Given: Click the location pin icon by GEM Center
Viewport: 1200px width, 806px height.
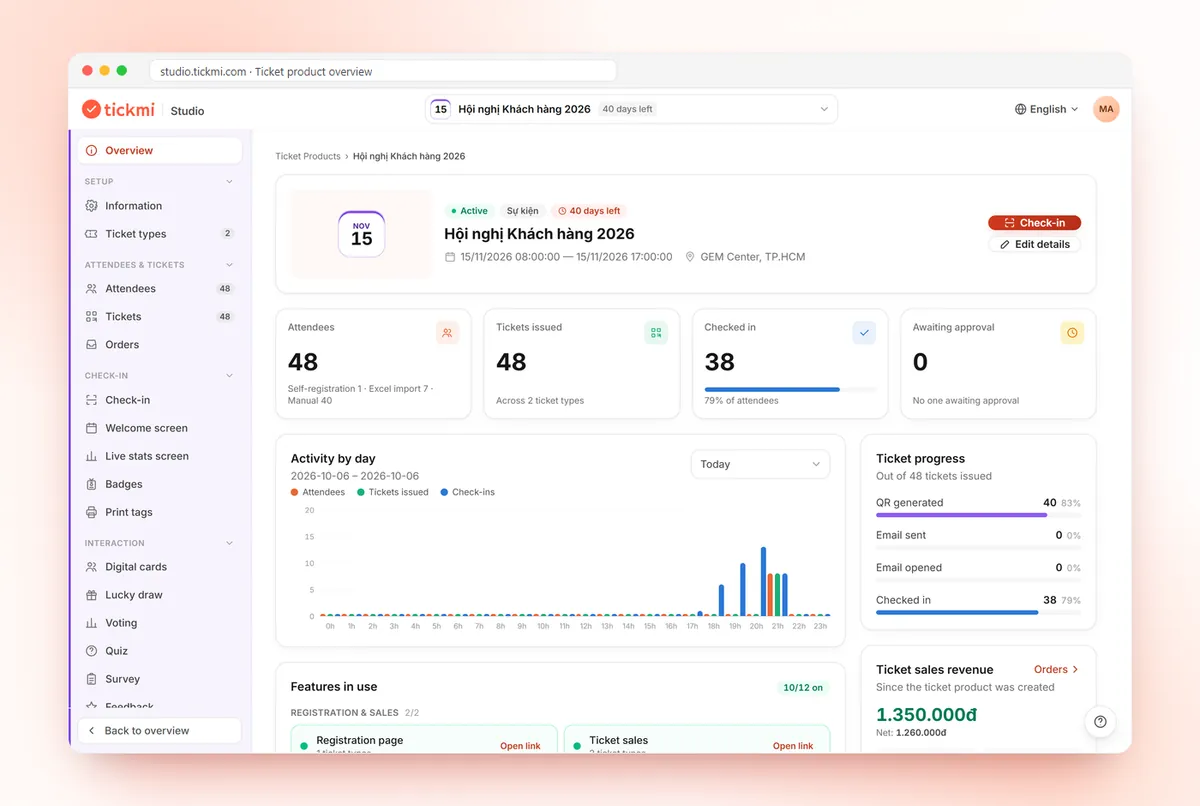Looking at the screenshot, I should 690,257.
